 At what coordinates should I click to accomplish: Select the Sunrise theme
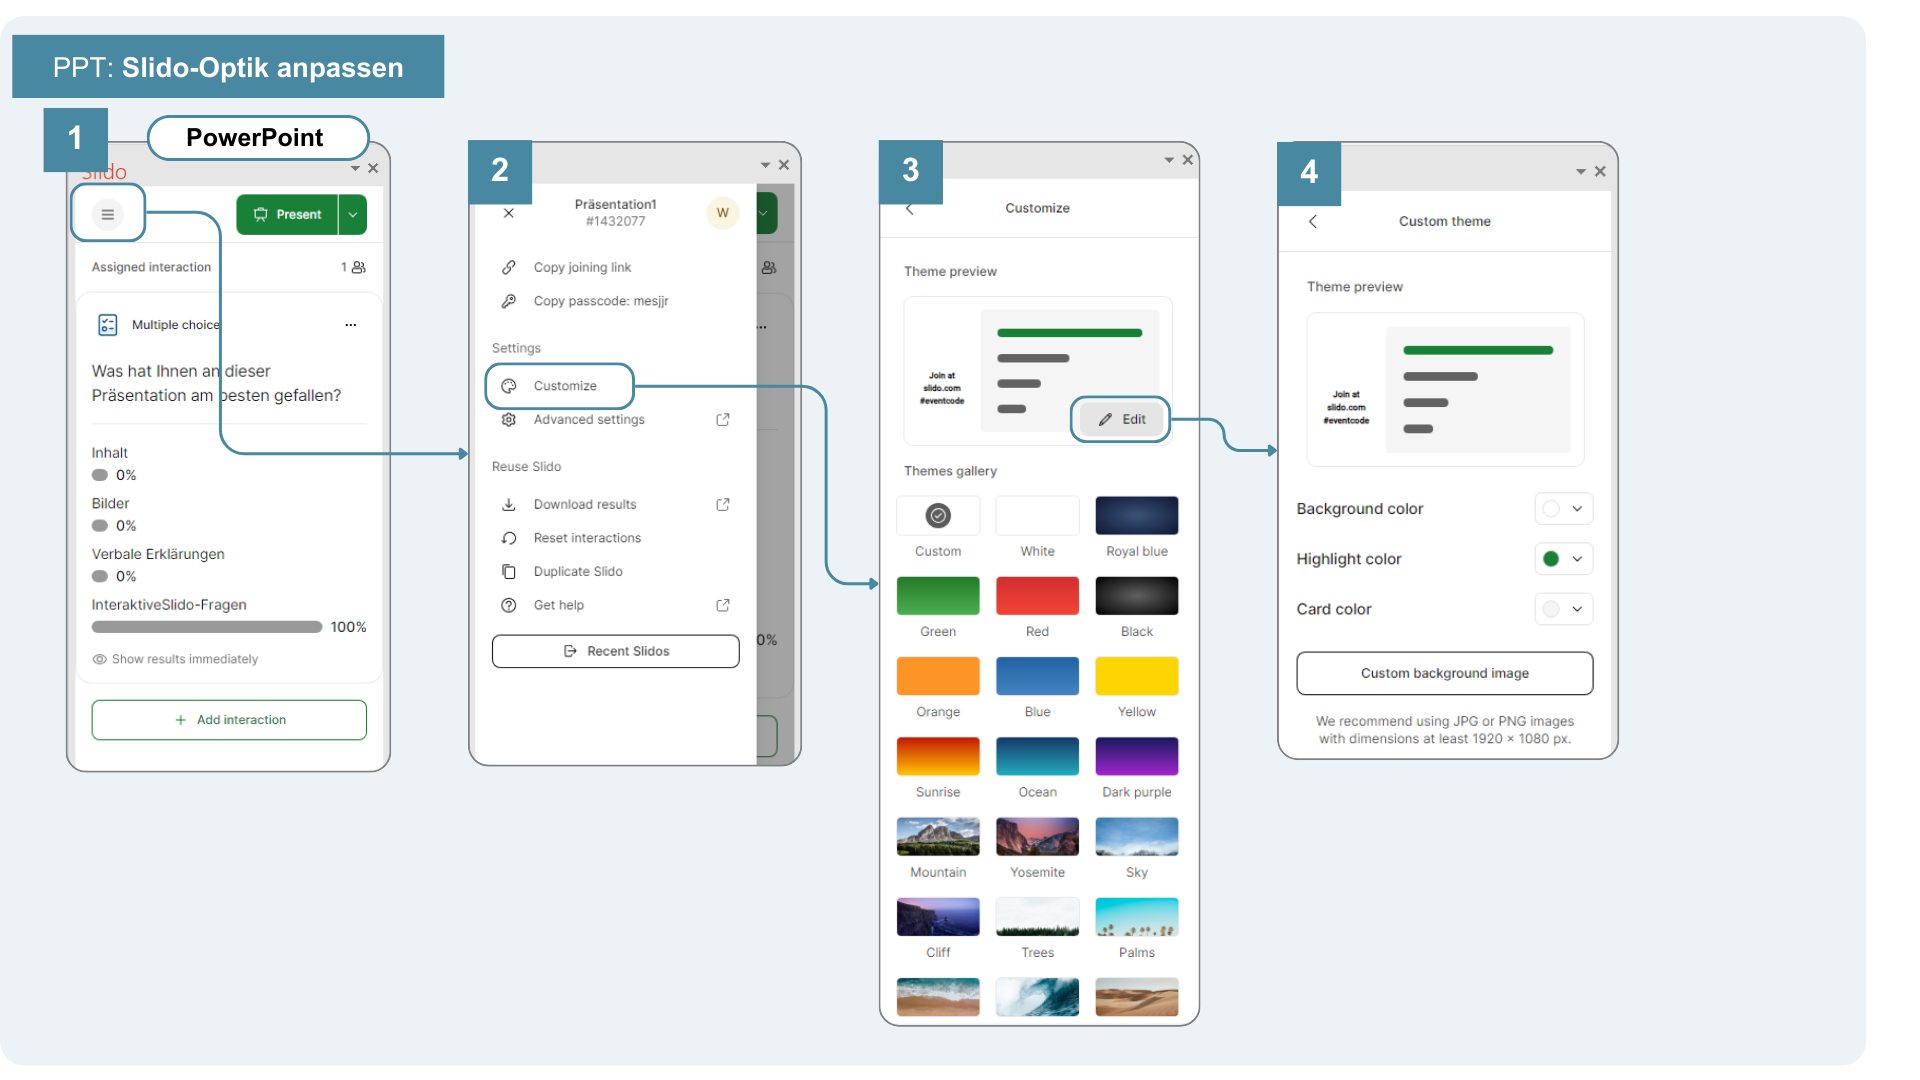pos(938,756)
